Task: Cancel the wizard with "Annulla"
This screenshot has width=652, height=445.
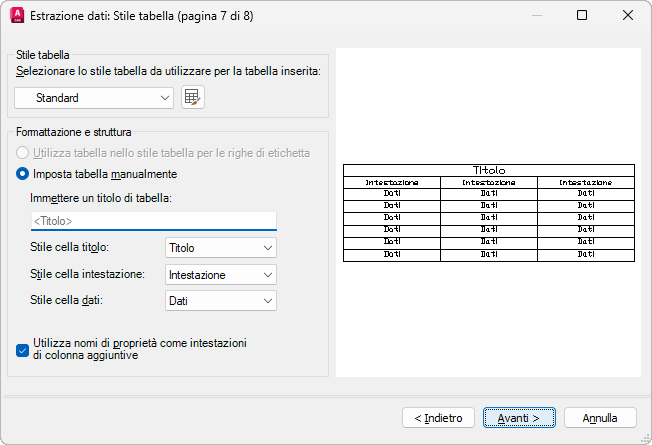Action: pyautogui.click(x=600, y=417)
